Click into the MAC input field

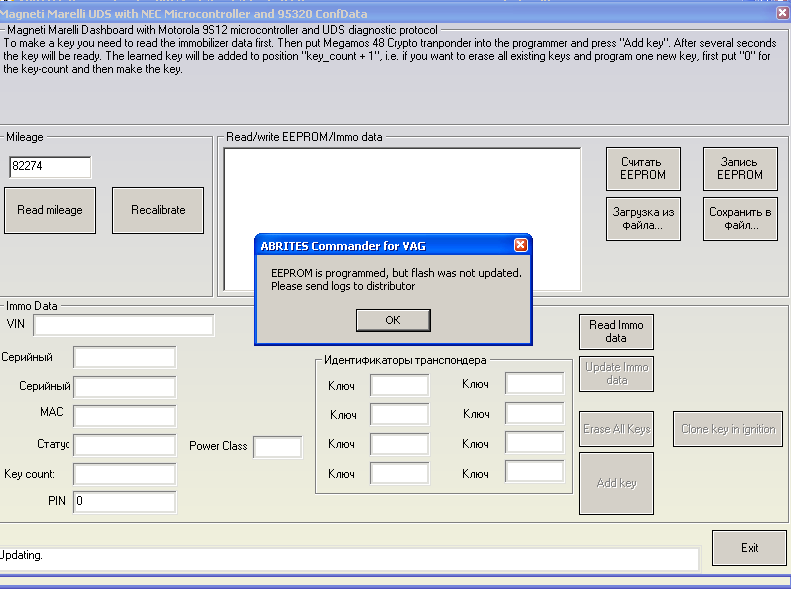(125, 416)
